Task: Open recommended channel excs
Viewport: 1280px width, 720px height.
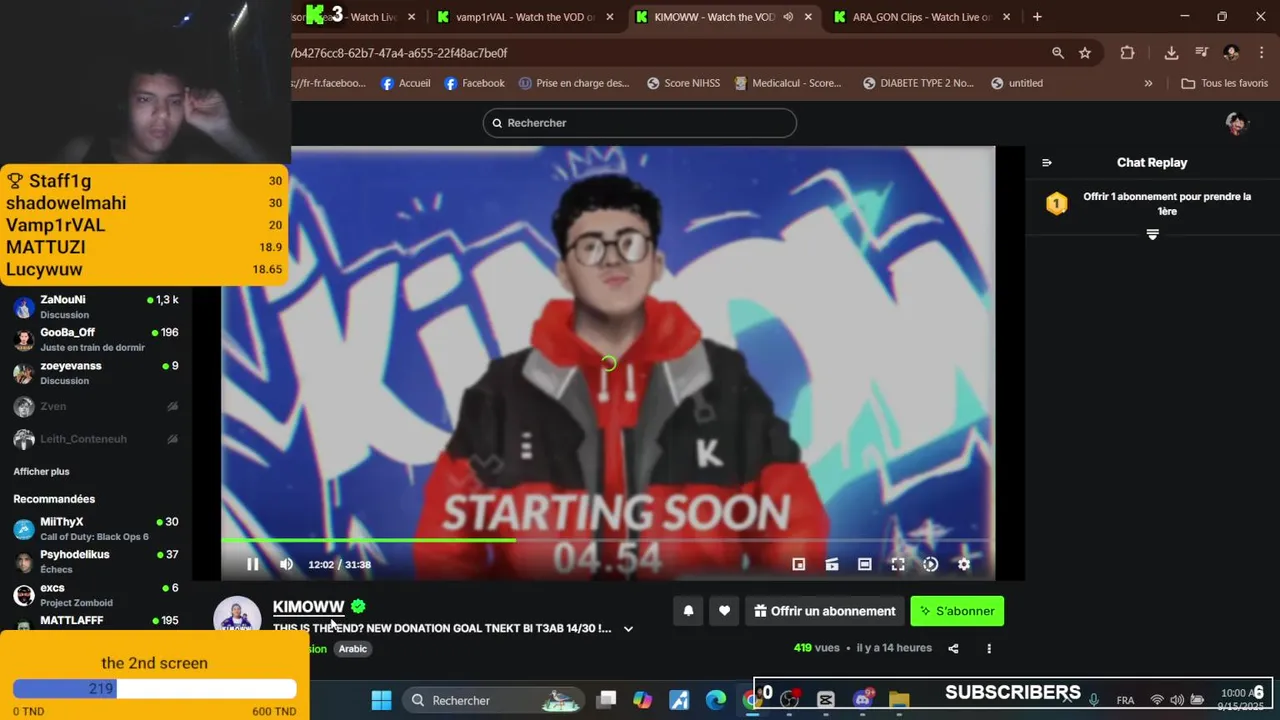Action: click(96, 595)
